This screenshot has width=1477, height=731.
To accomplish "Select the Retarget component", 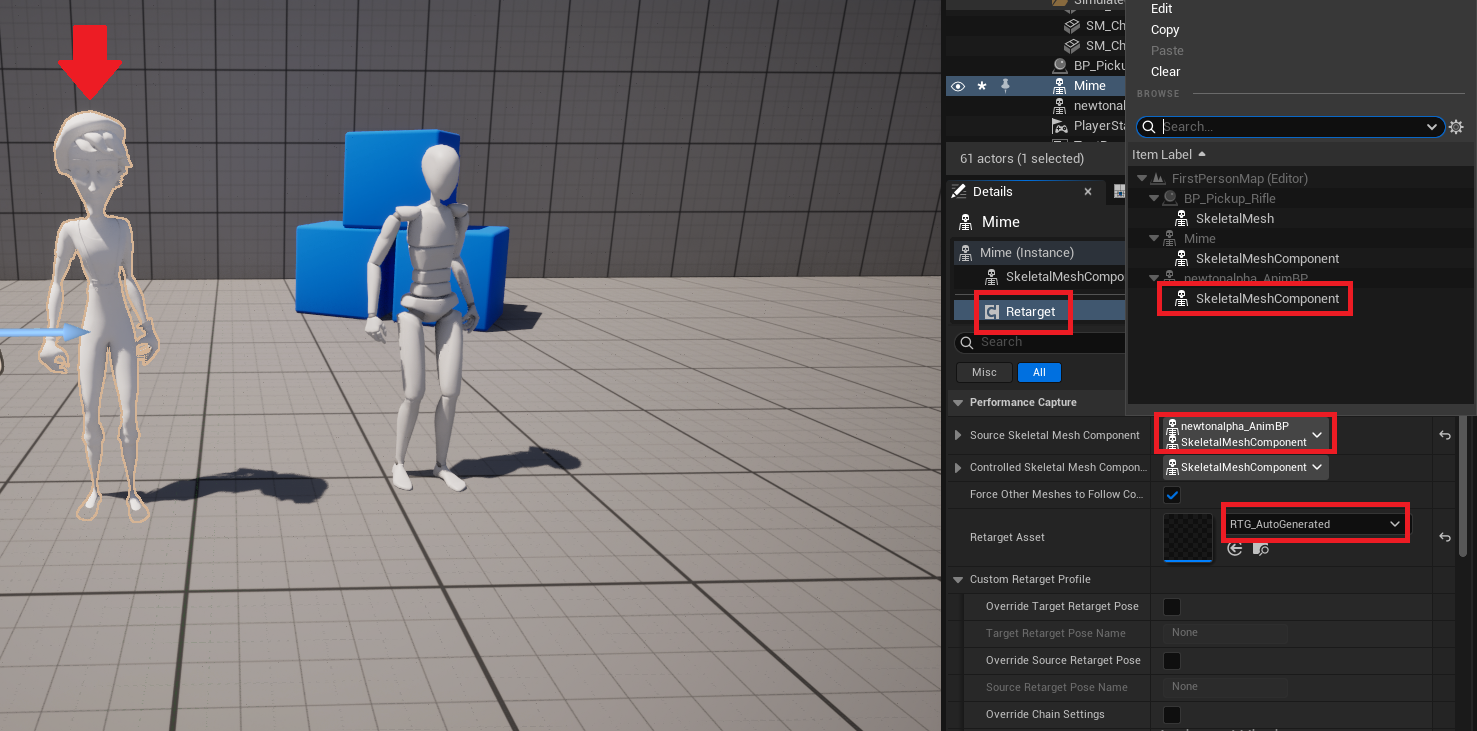I will (x=1030, y=312).
